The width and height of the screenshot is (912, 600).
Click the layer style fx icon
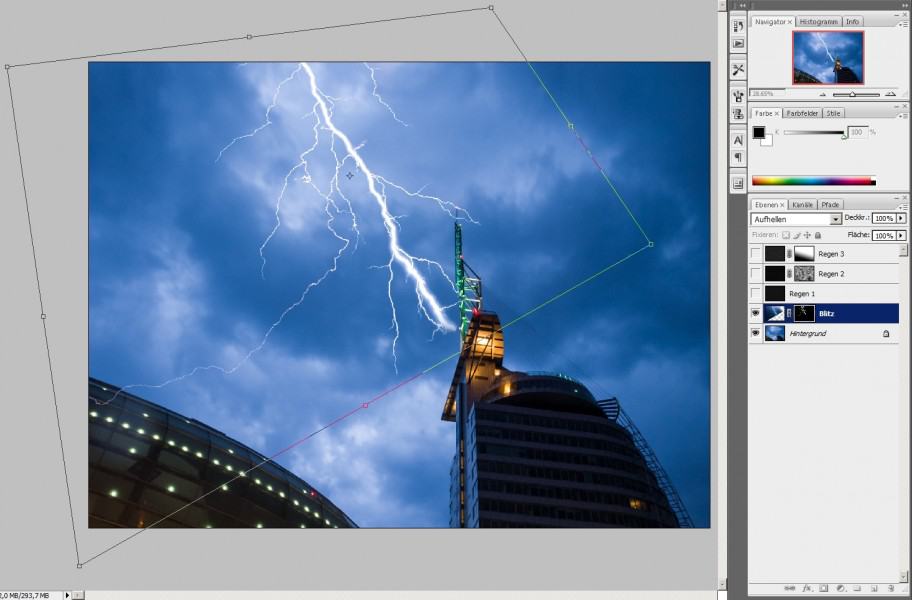tap(806, 589)
